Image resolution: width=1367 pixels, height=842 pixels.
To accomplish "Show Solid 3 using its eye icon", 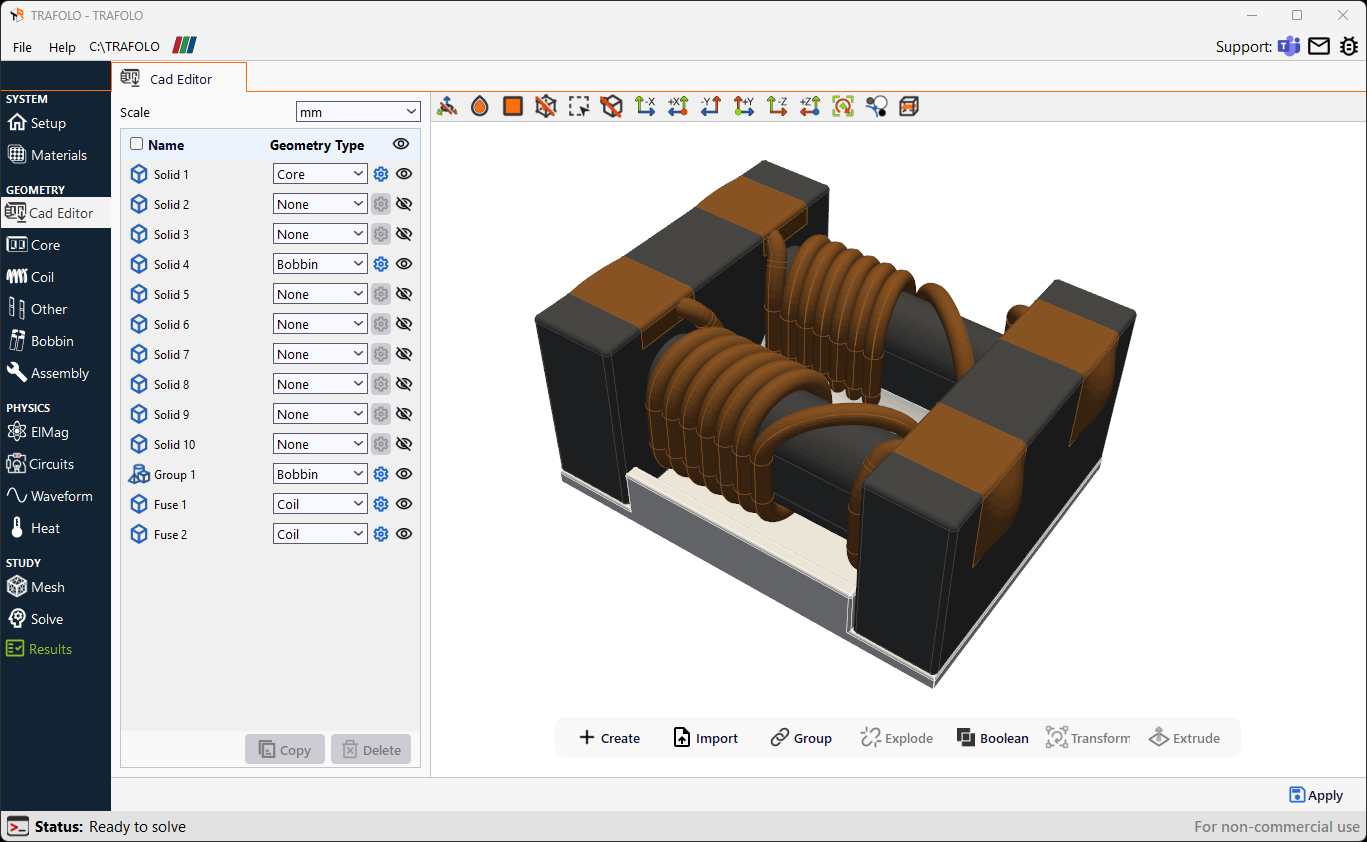I will point(404,234).
